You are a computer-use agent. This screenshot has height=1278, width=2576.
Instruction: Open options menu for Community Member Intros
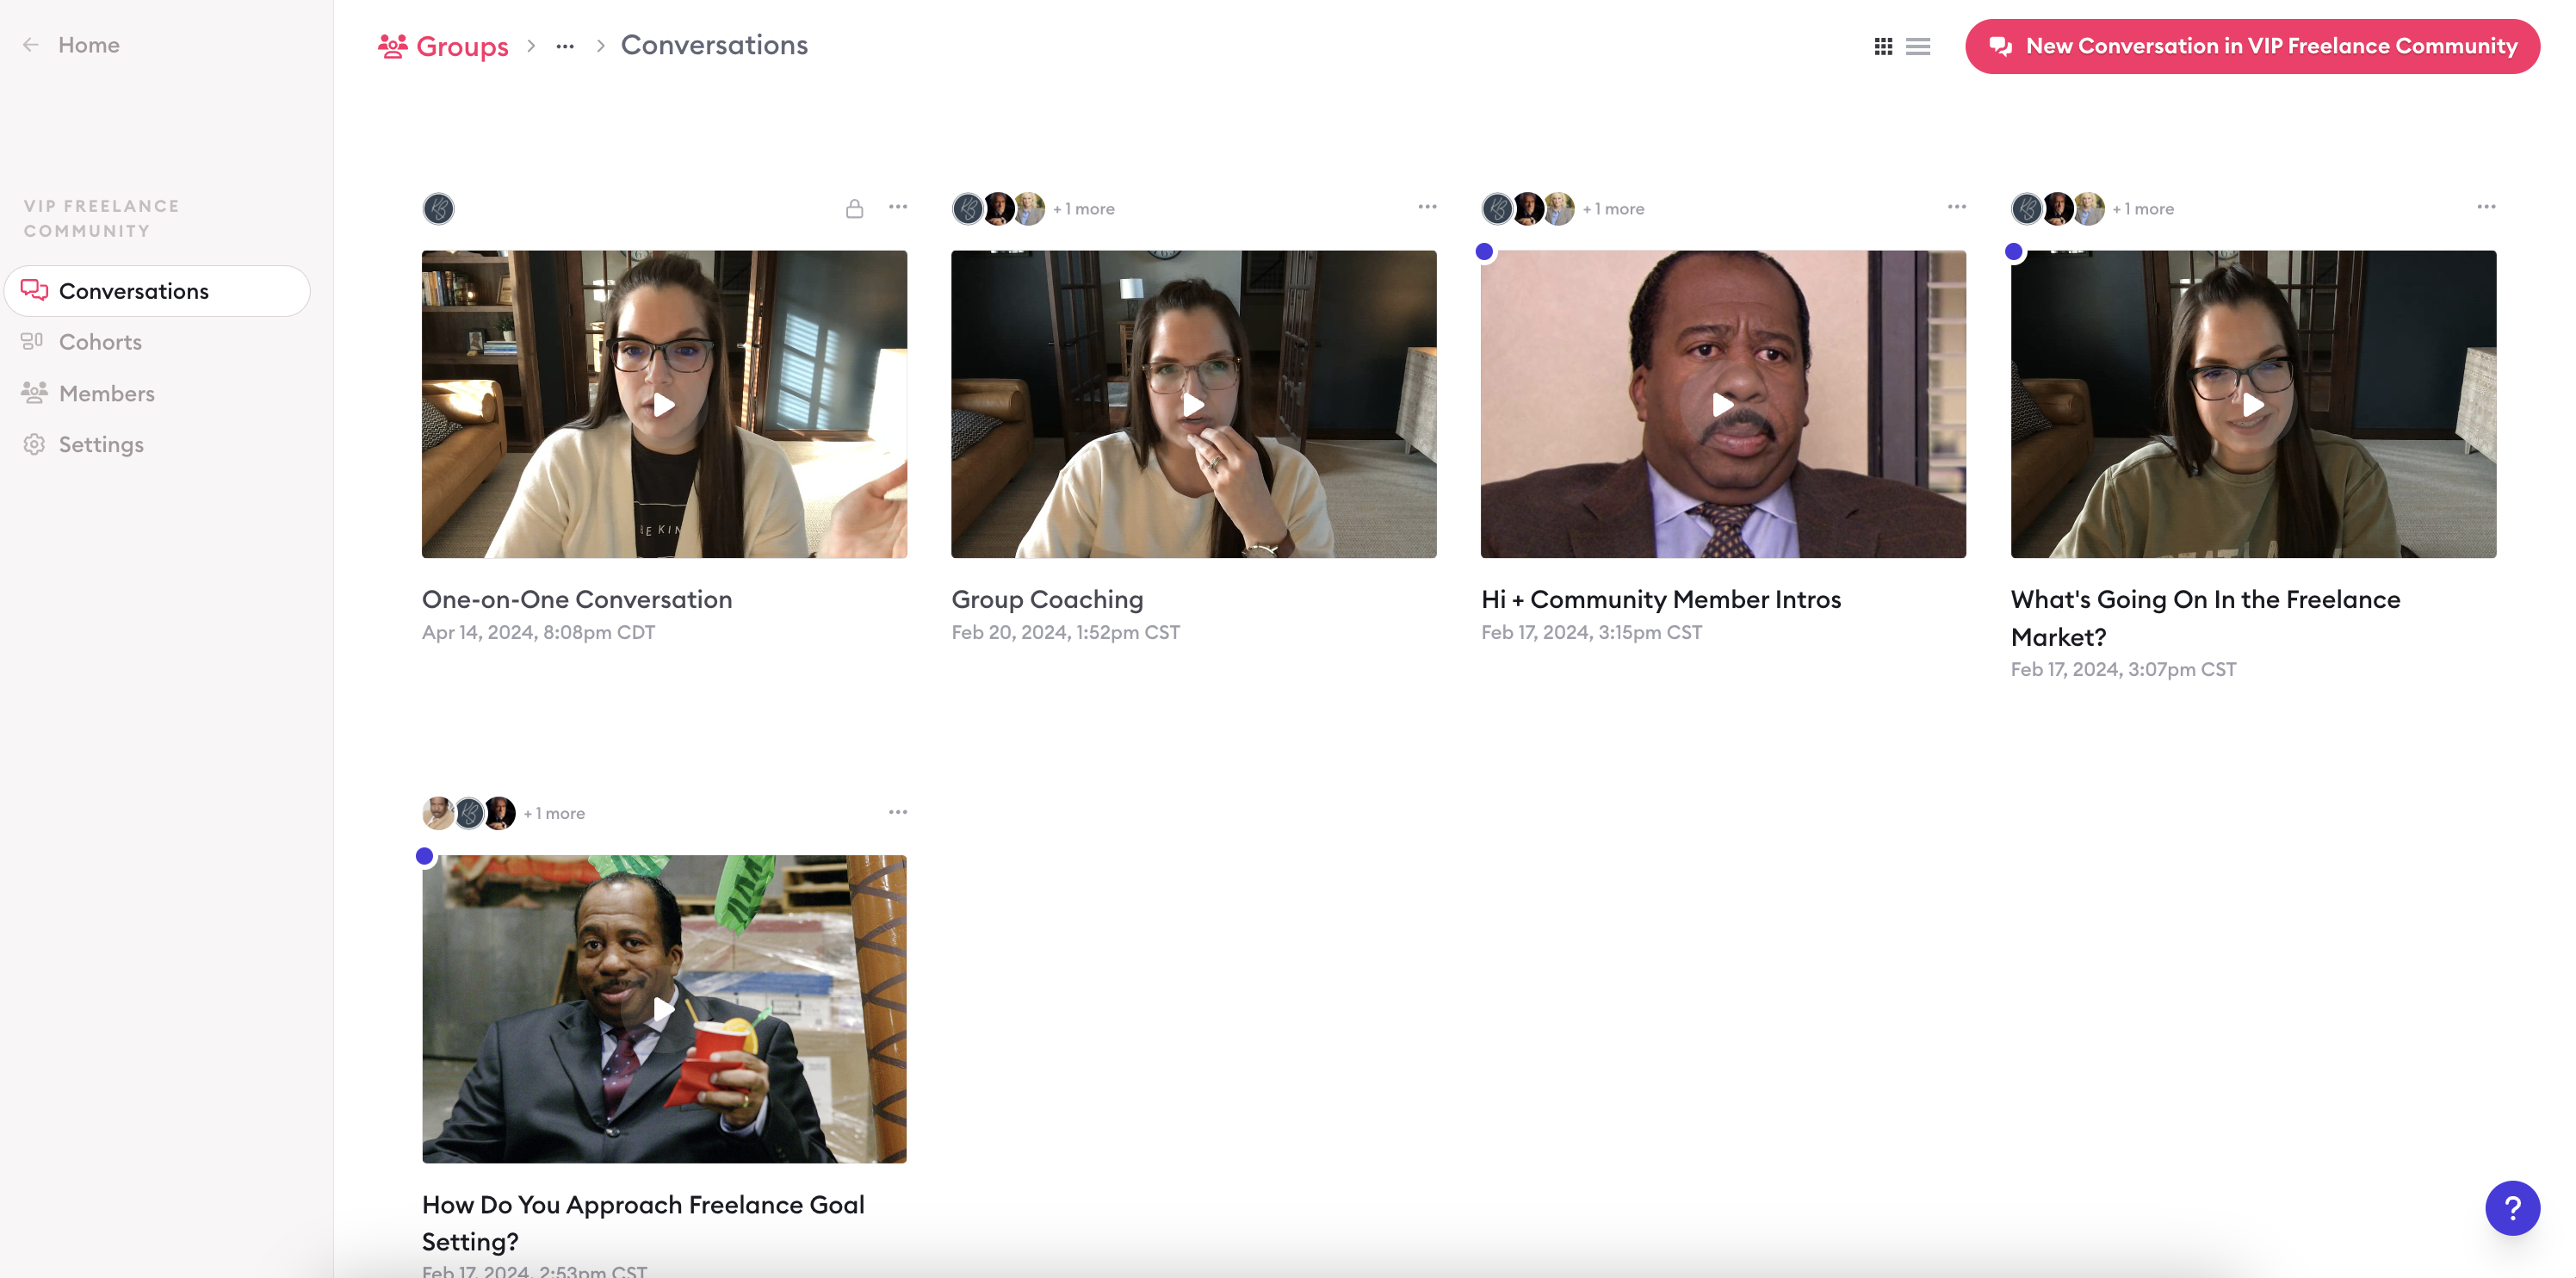[x=1956, y=207]
